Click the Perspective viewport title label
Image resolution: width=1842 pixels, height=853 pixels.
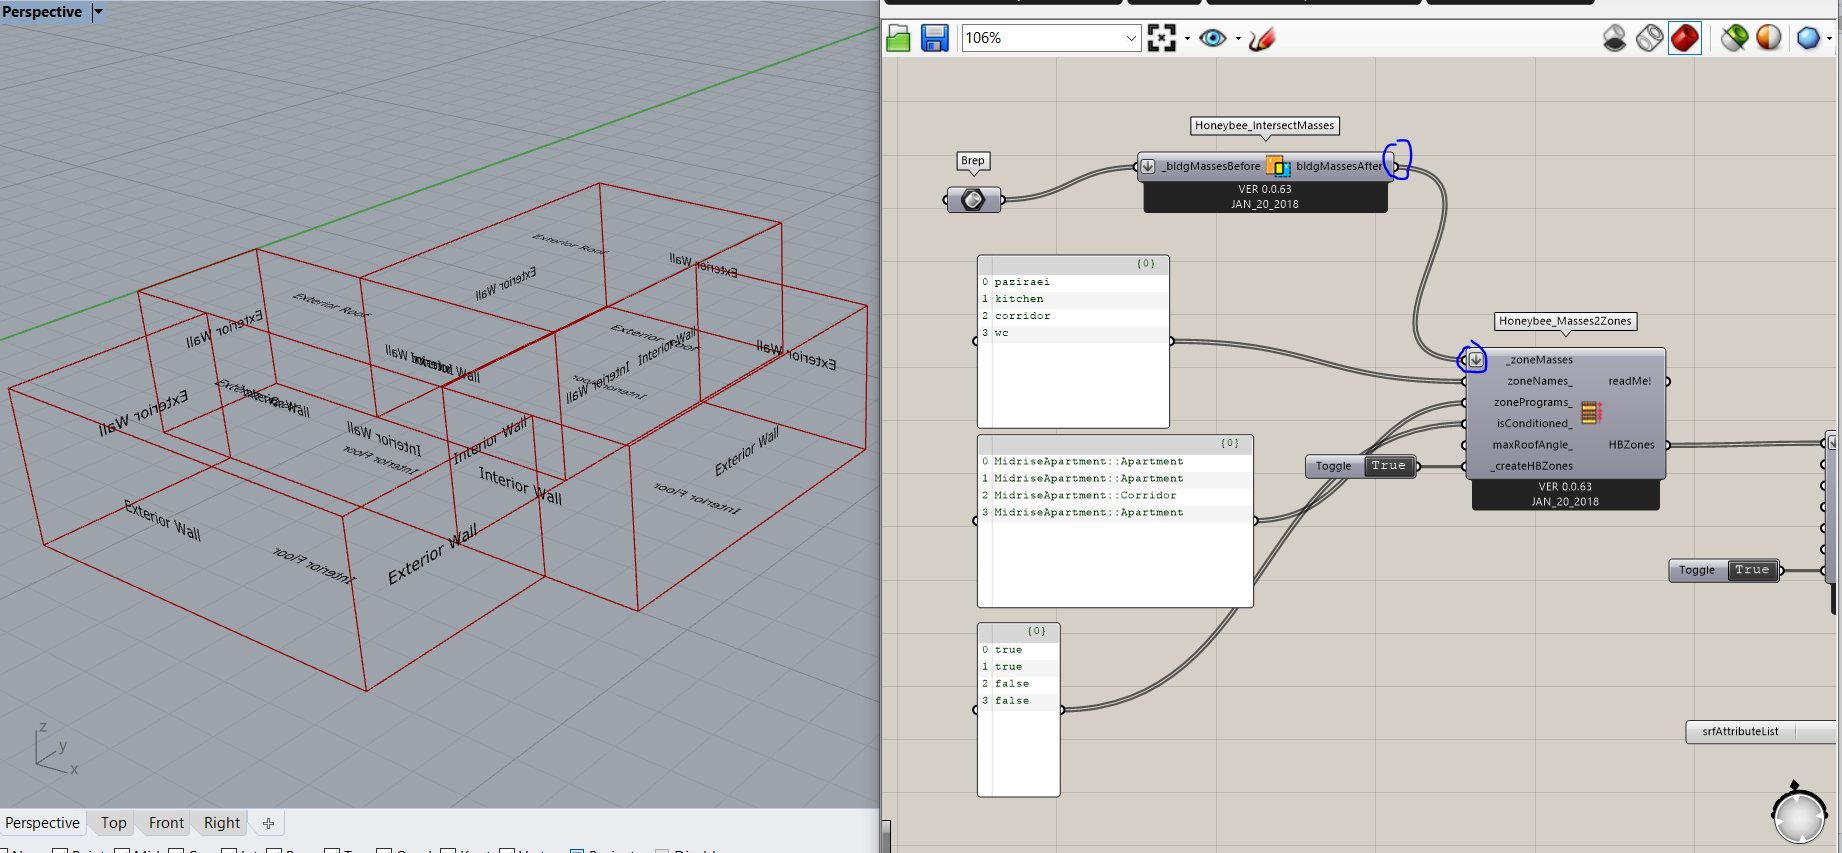42,12
